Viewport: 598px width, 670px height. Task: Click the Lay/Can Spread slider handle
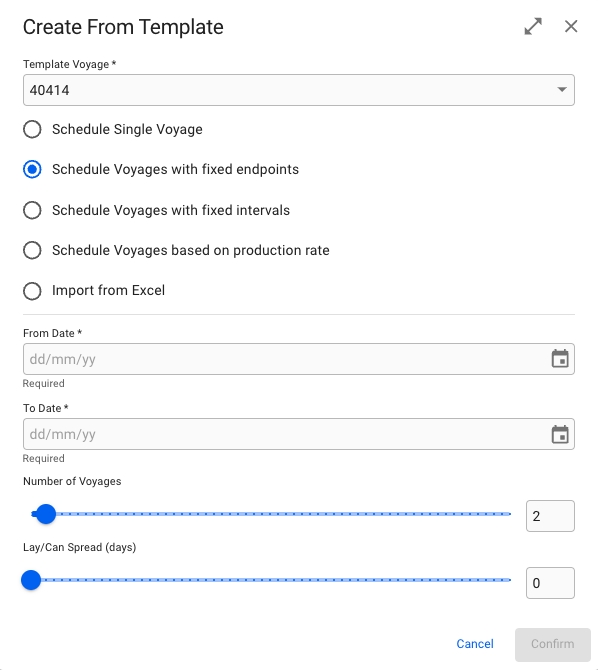click(x=31, y=580)
